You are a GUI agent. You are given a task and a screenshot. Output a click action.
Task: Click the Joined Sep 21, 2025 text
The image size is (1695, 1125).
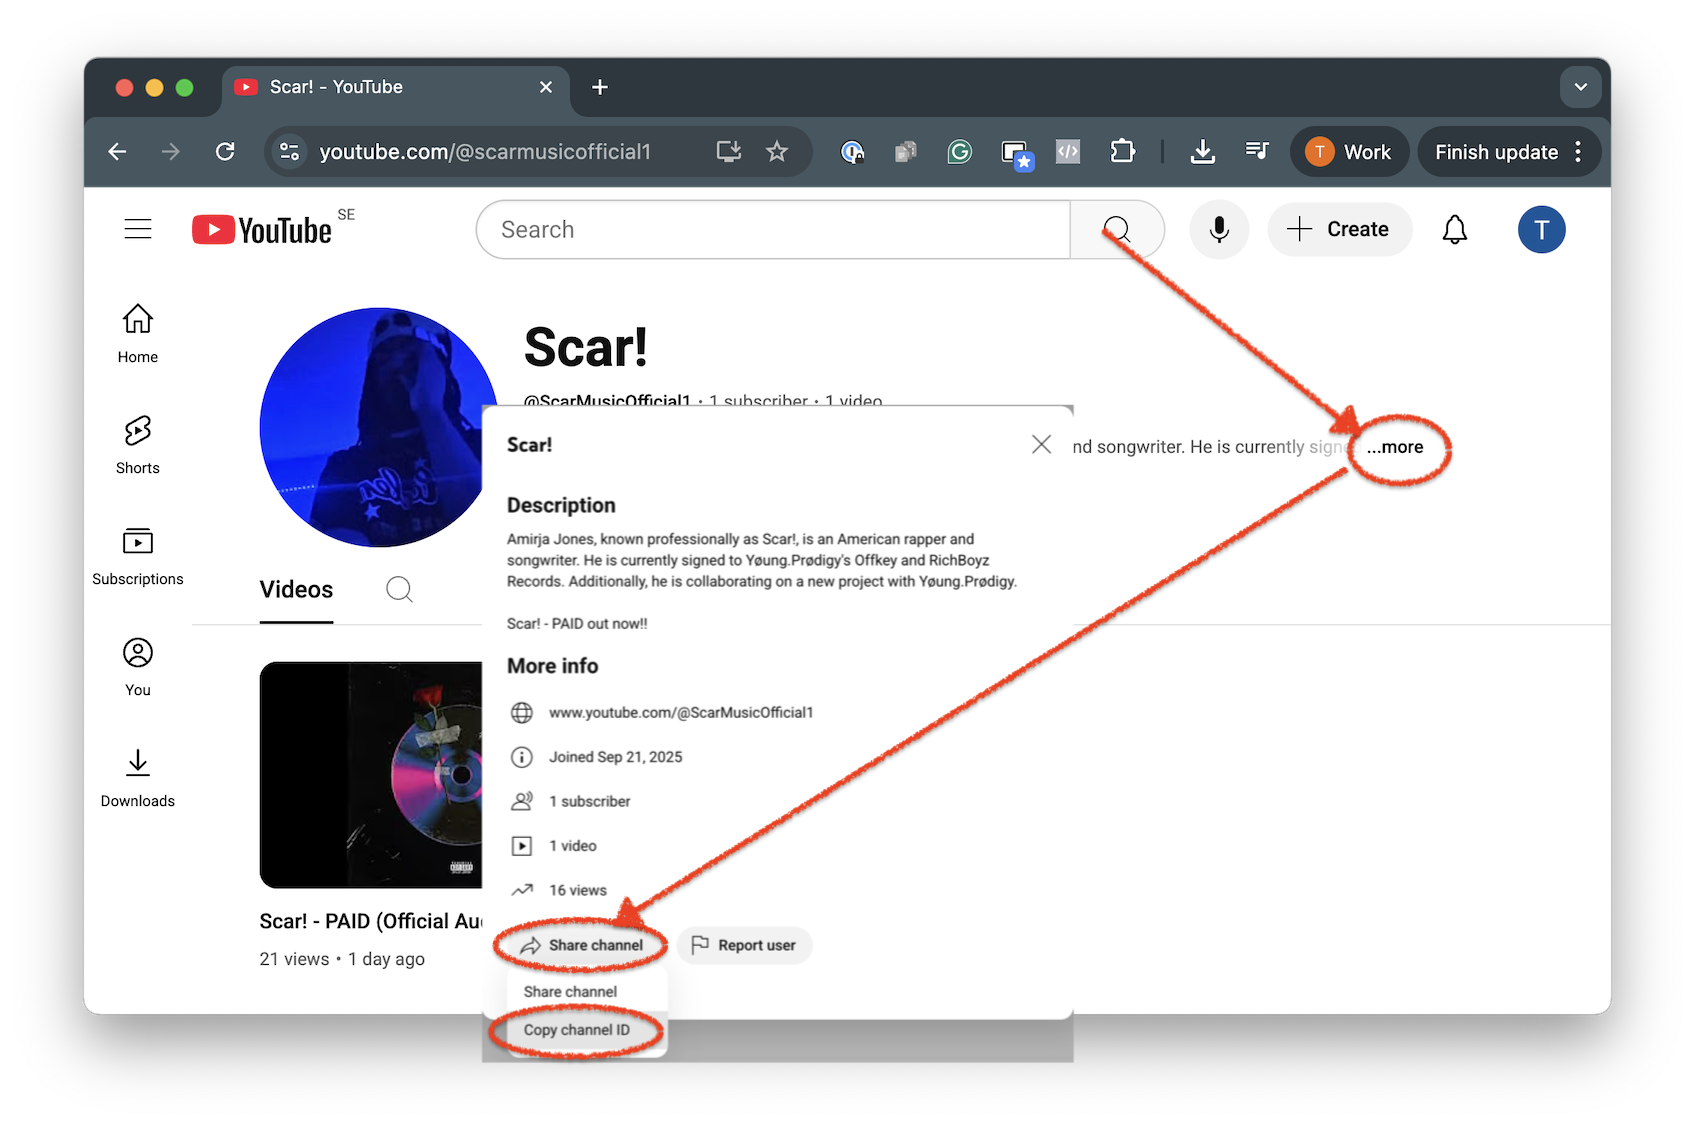point(616,757)
